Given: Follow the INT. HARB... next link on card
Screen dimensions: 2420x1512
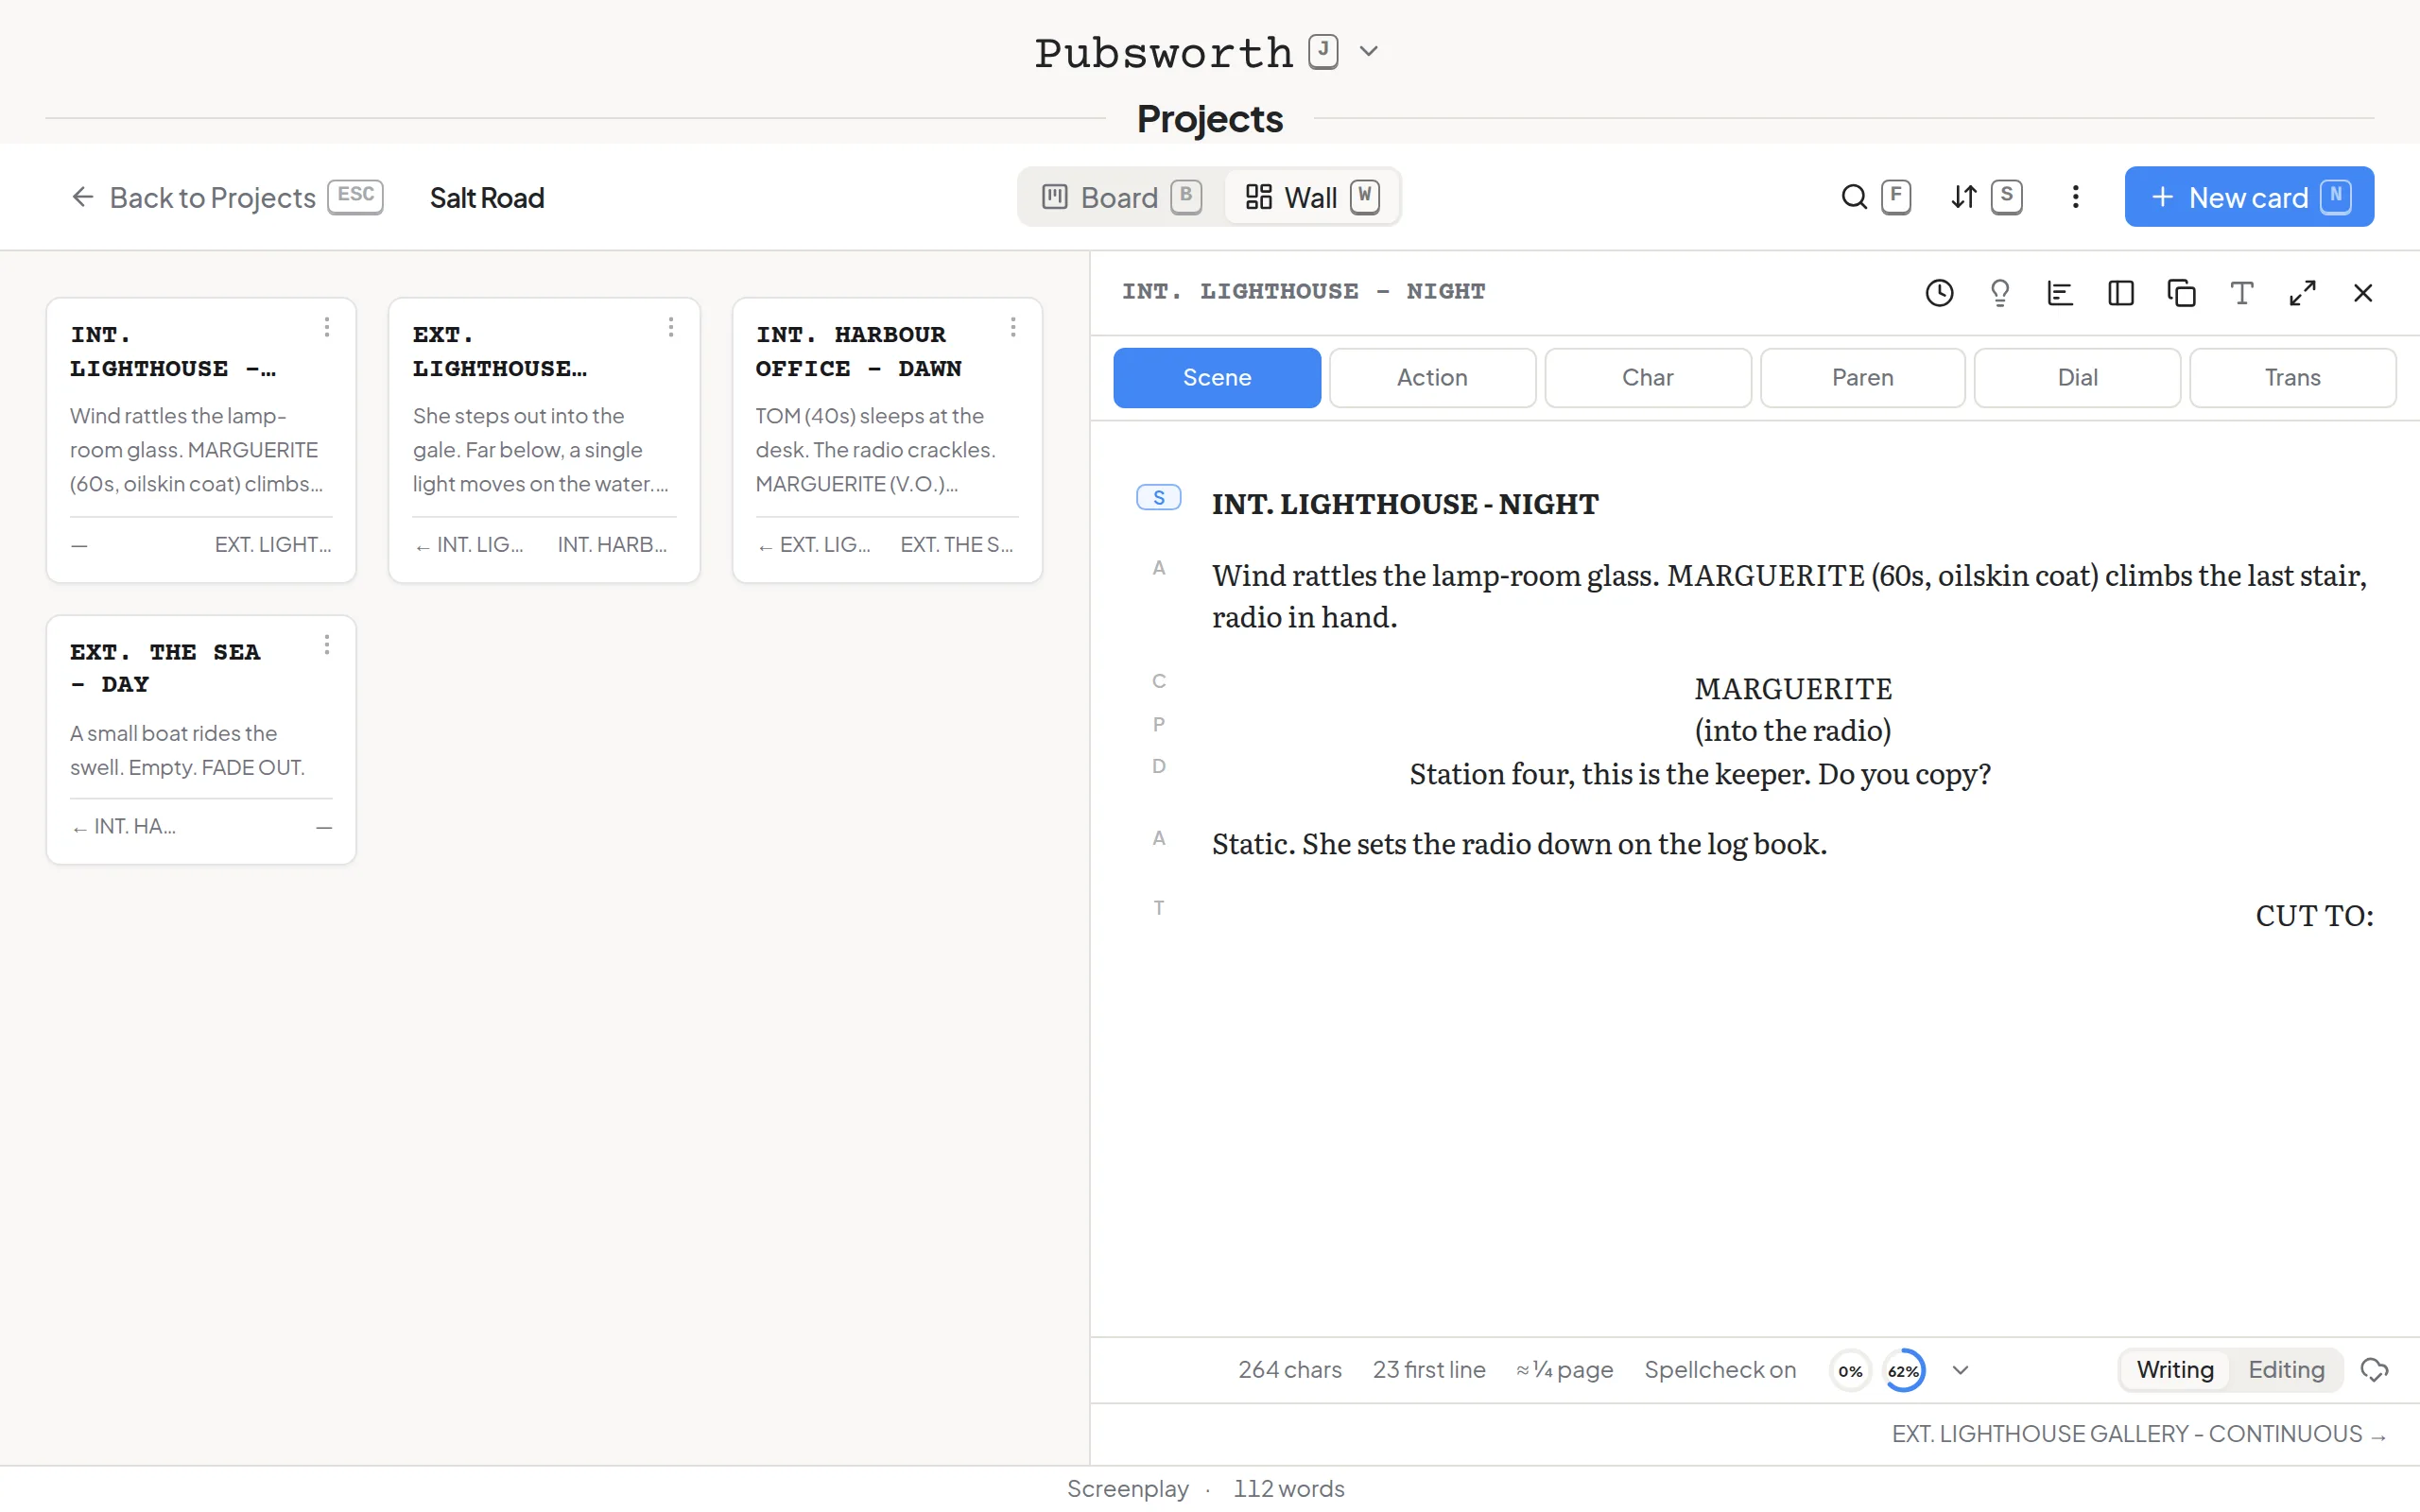Looking at the screenshot, I should tap(612, 545).
